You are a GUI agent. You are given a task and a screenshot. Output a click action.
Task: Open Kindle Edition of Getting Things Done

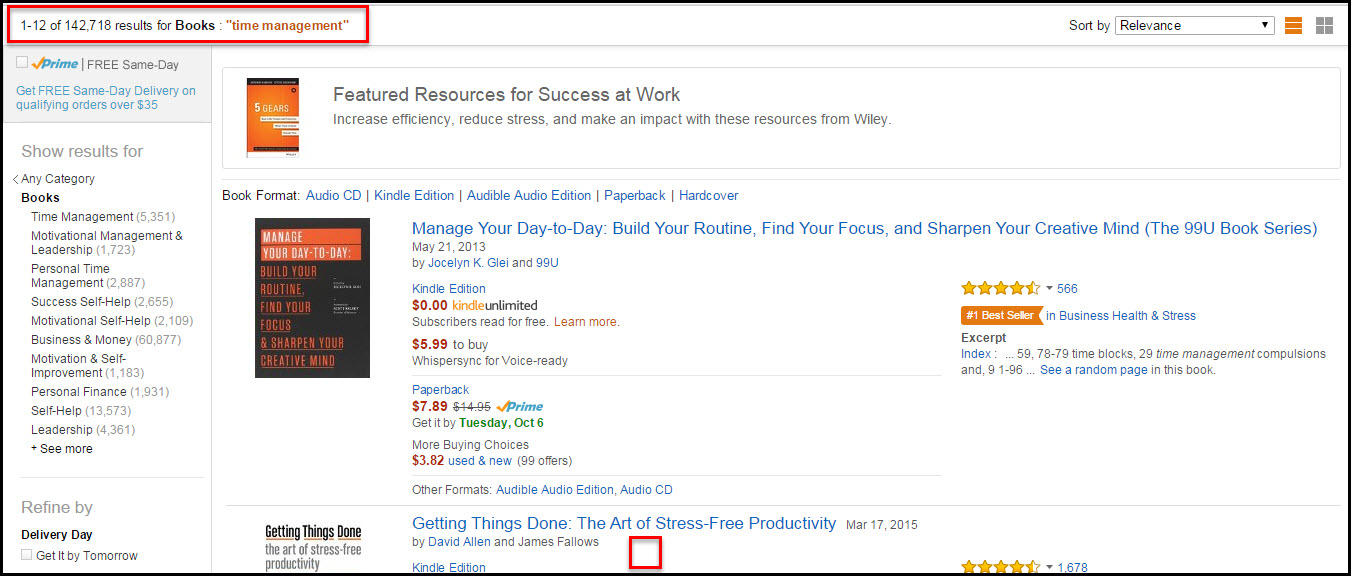(449, 568)
